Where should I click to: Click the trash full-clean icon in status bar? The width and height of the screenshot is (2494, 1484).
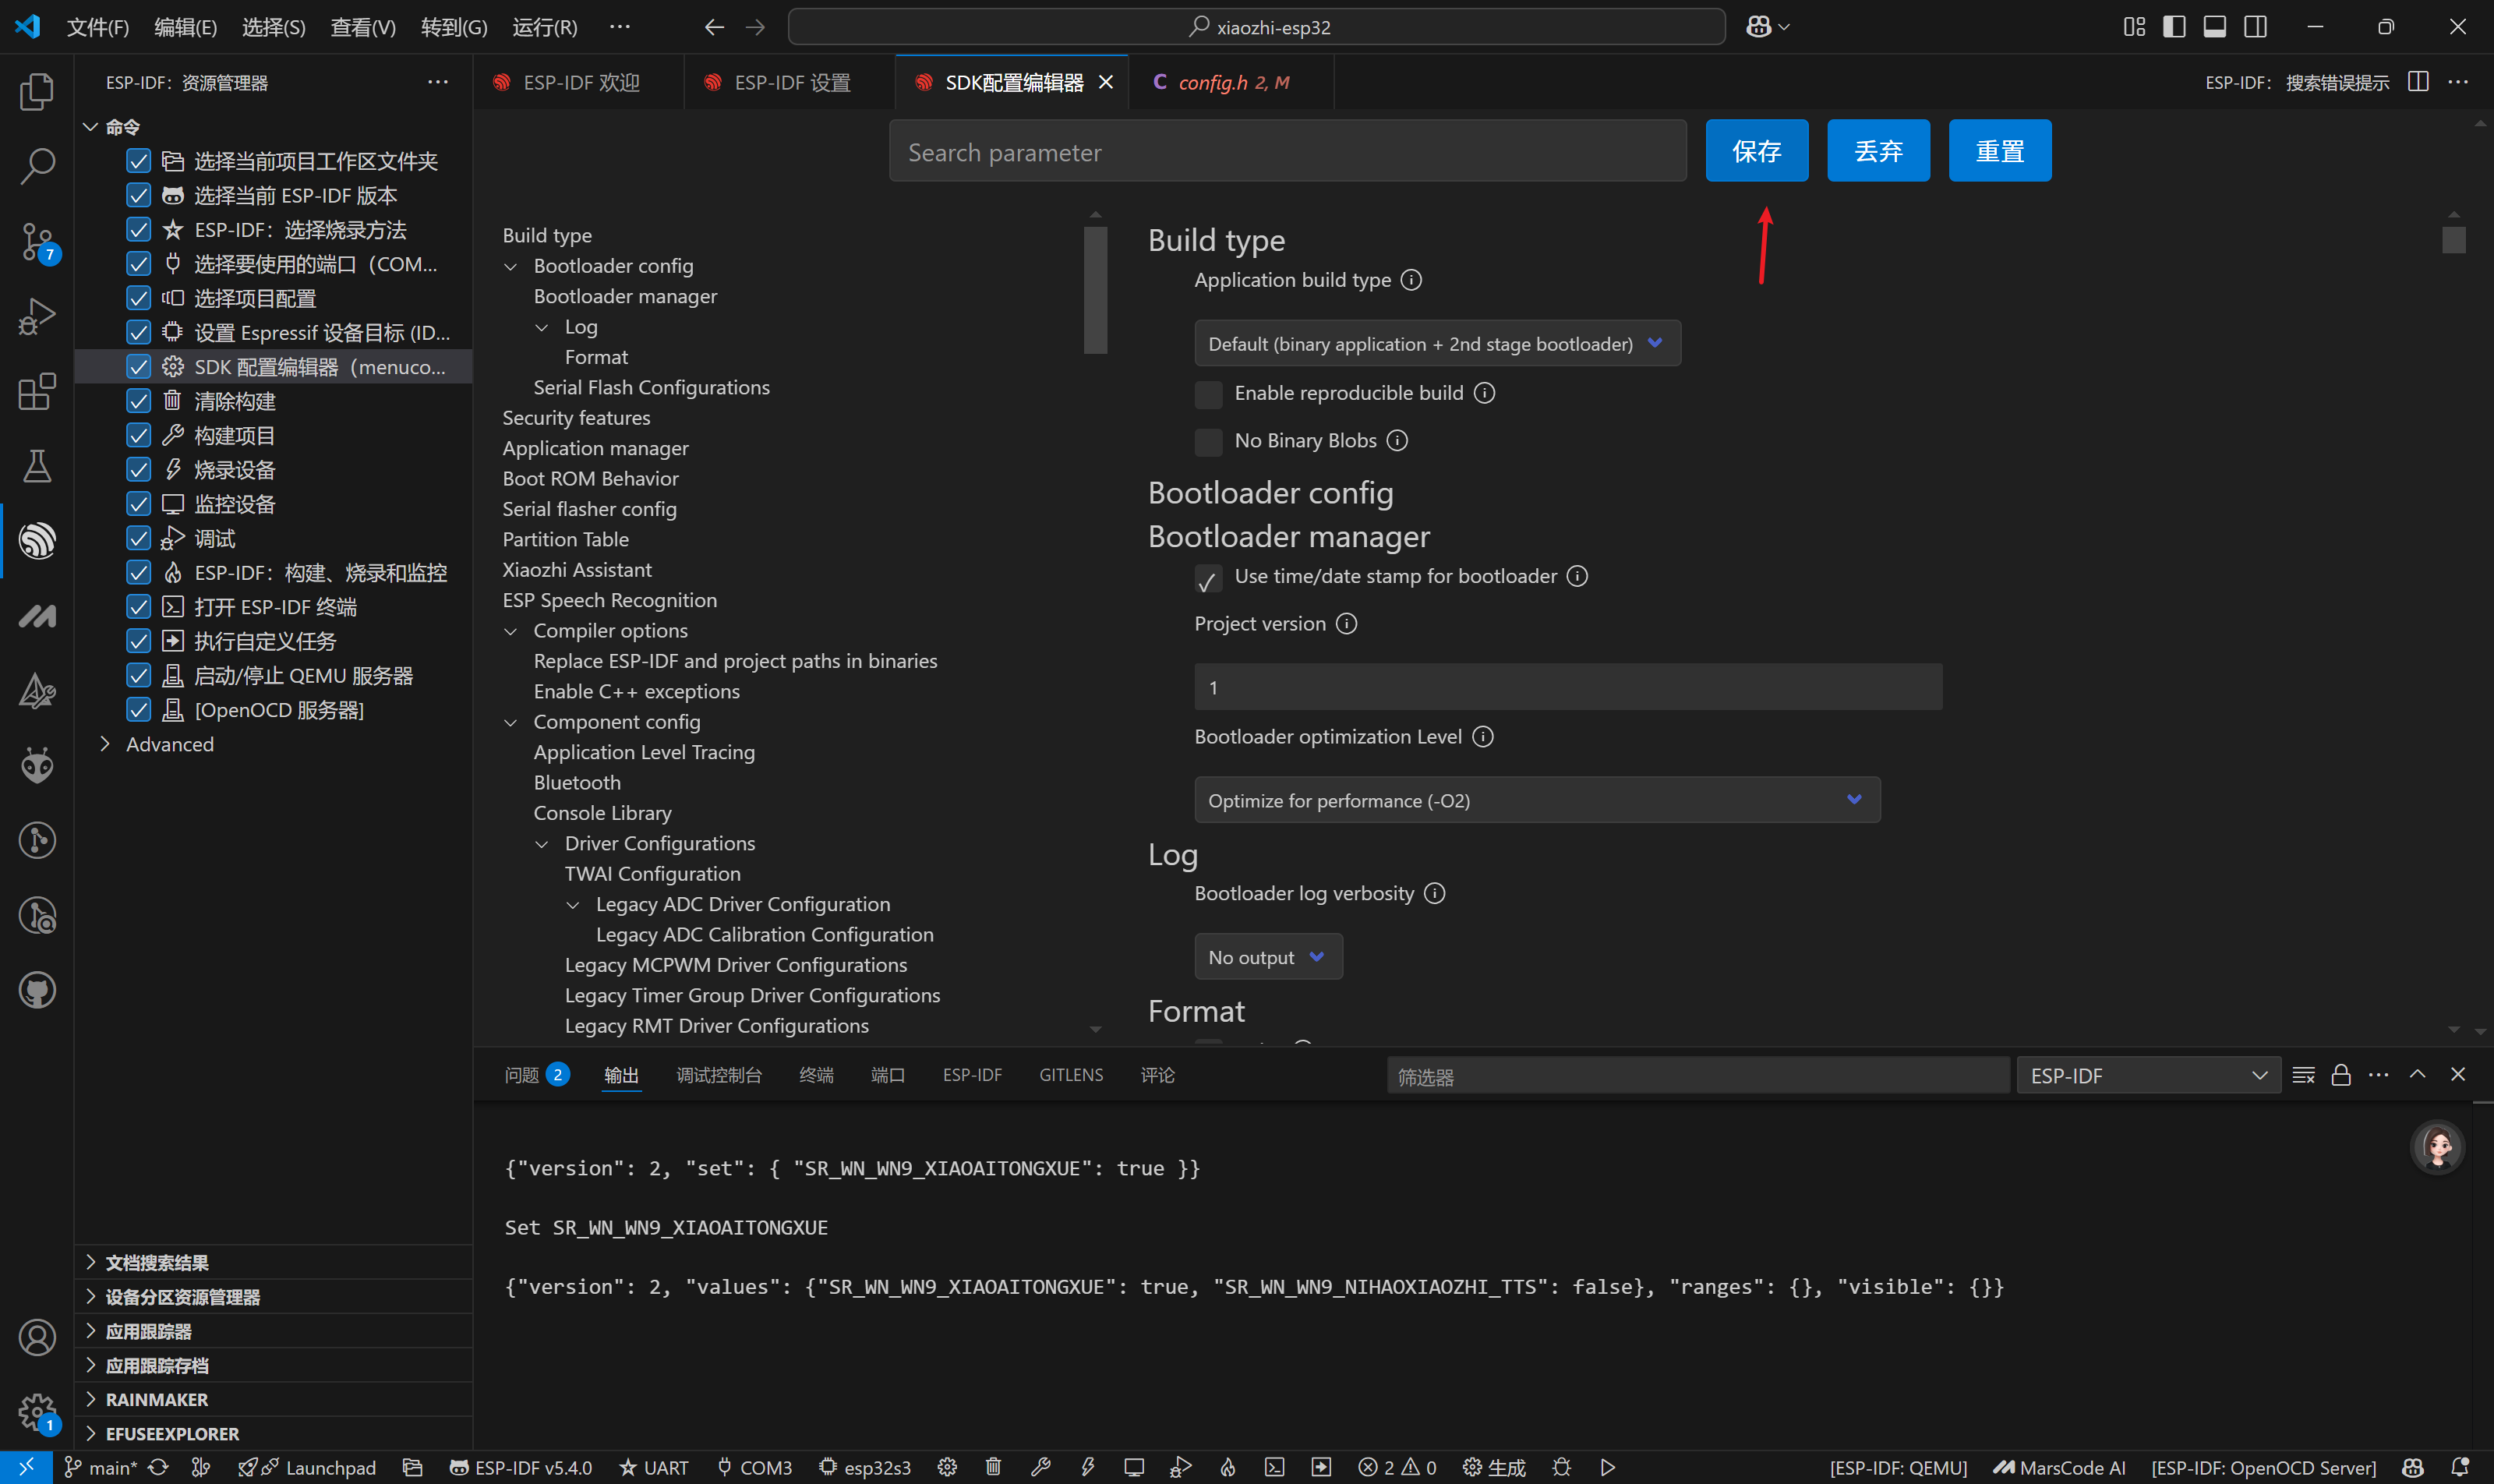click(x=993, y=1467)
